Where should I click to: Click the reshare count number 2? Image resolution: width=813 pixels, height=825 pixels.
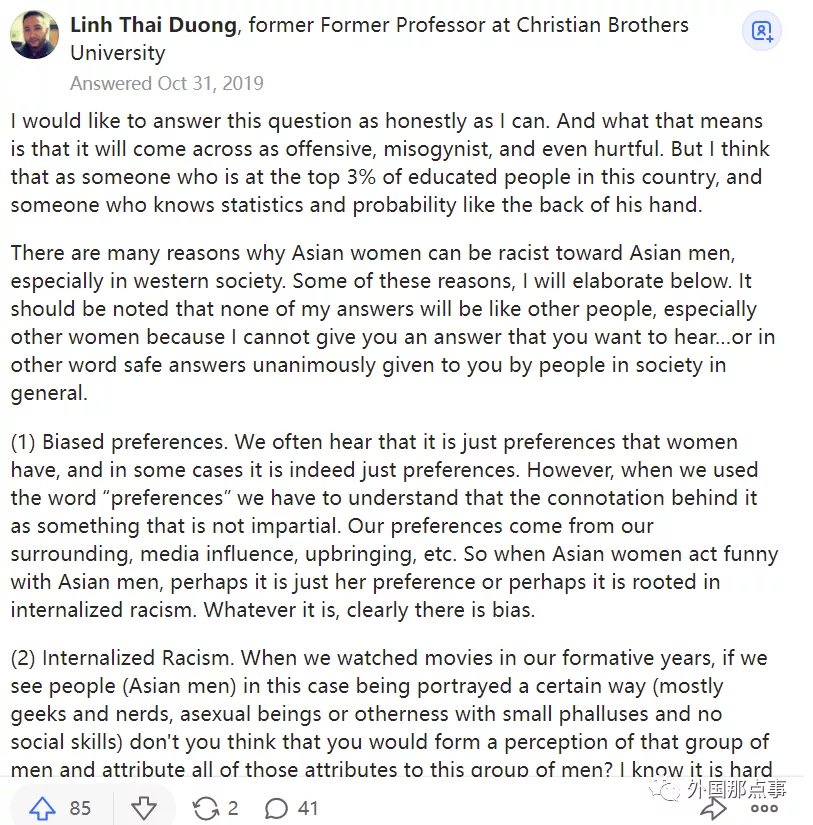(x=232, y=807)
